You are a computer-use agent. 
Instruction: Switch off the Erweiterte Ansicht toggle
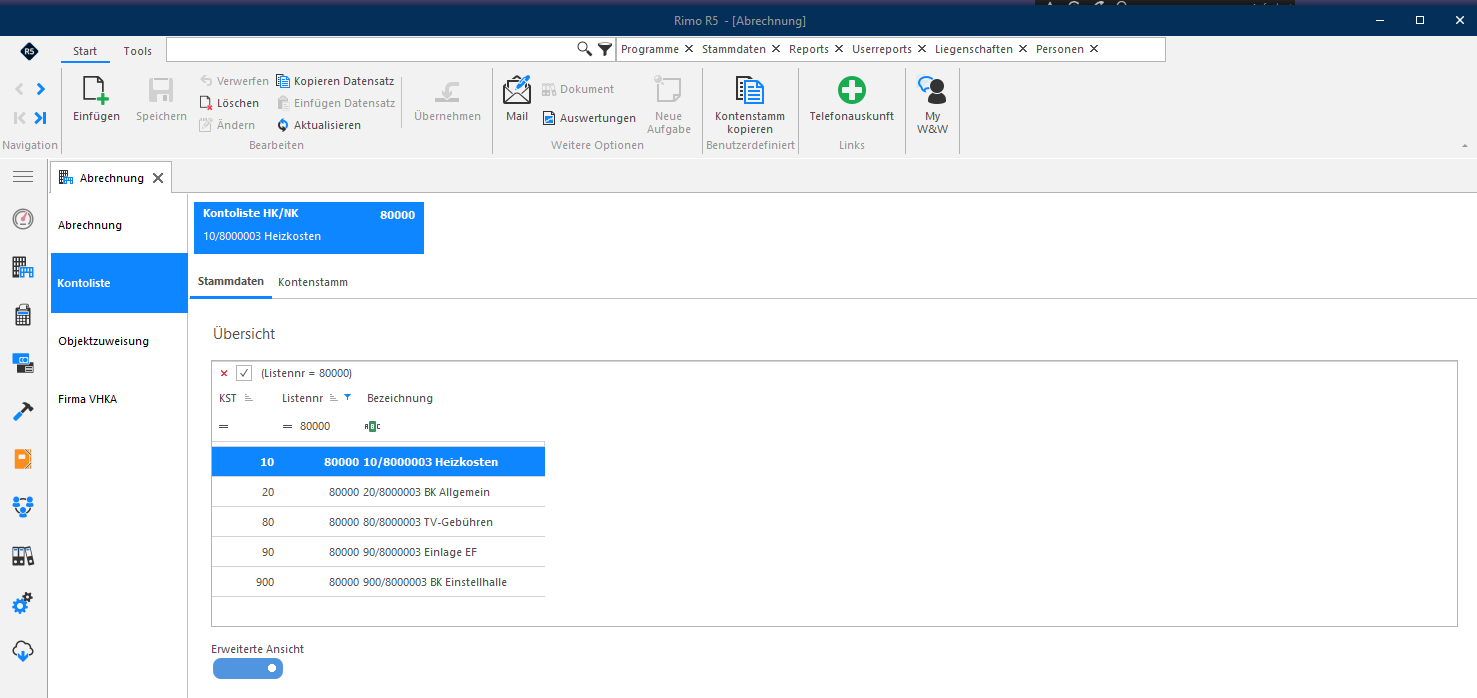point(248,668)
